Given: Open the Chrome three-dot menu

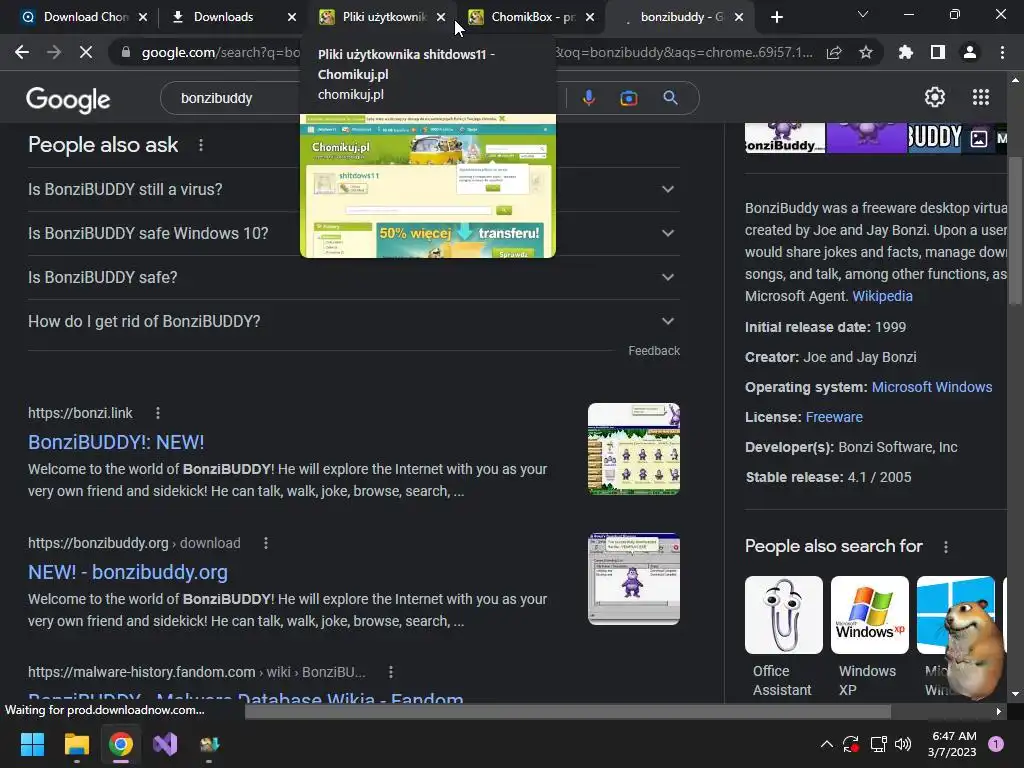Looking at the screenshot, I should (x=1002, y=52).
